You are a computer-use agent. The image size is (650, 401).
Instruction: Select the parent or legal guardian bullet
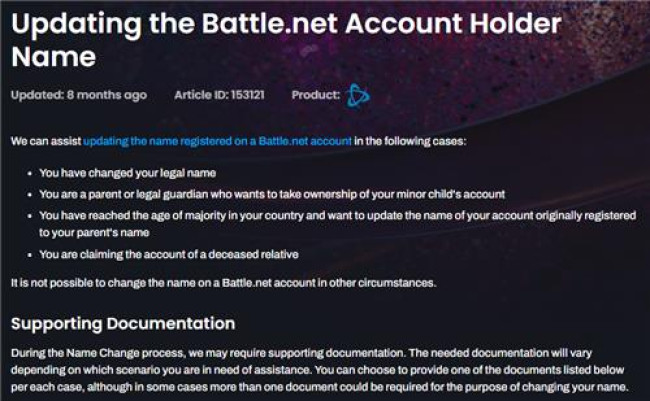pos(272,194)
